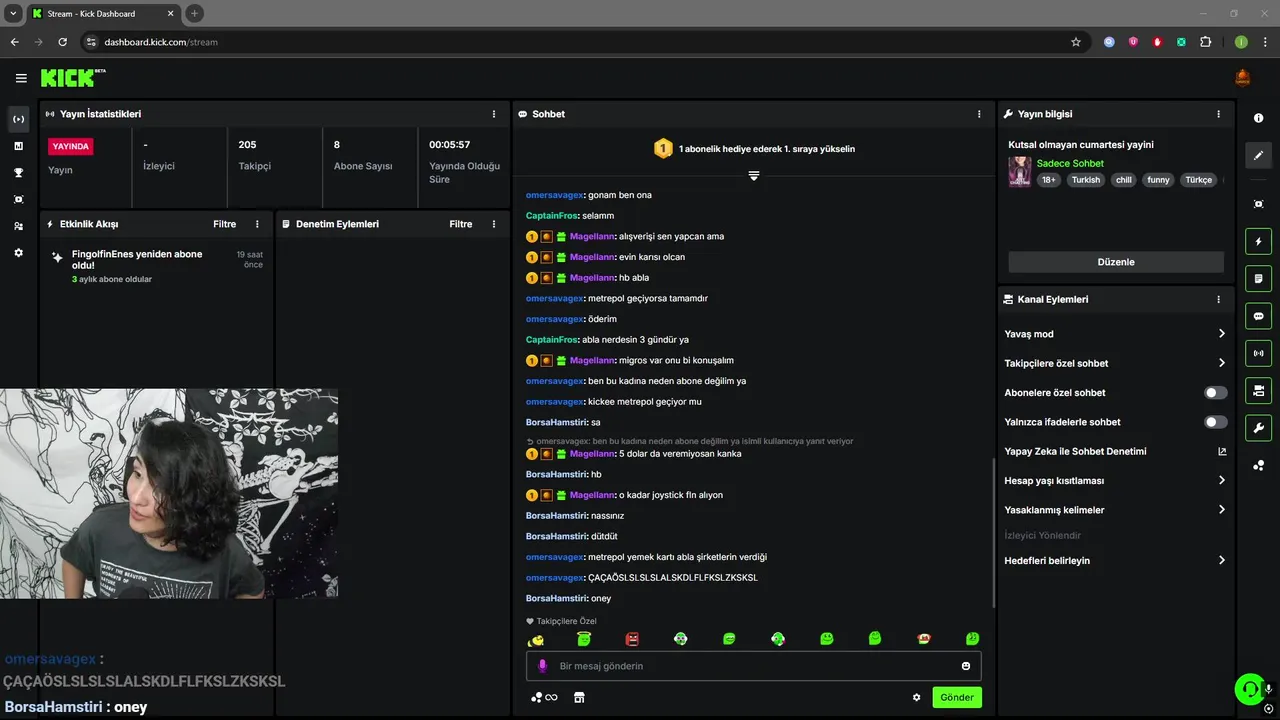Click the pencil edit icon in the right sidebar
The image size is (1280, 720).
[x=1258, y=155]
